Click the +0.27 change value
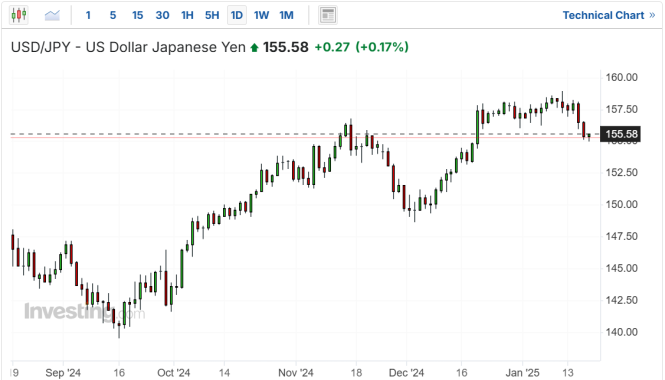The width and height of the screenshot is (665, 380). [332, 47]
